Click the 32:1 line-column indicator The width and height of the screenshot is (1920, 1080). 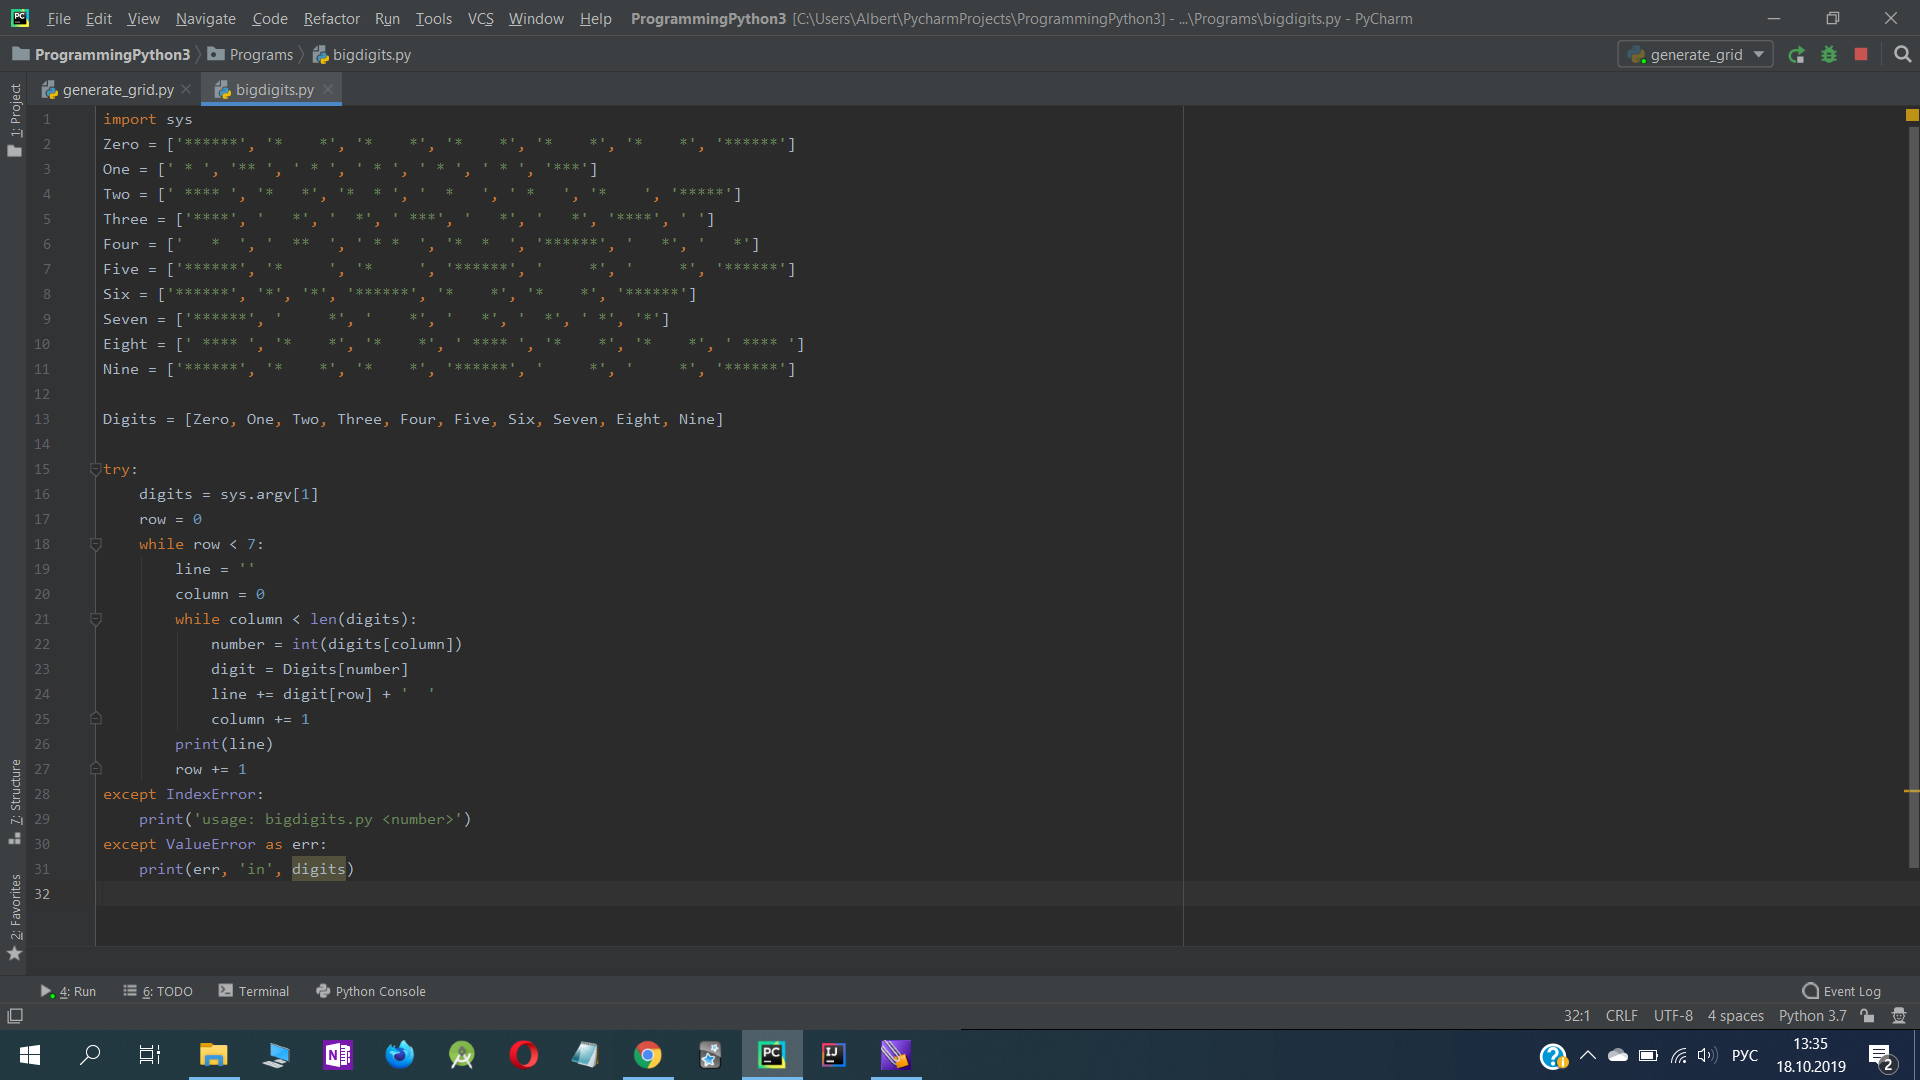(x=1577, y=1016)
